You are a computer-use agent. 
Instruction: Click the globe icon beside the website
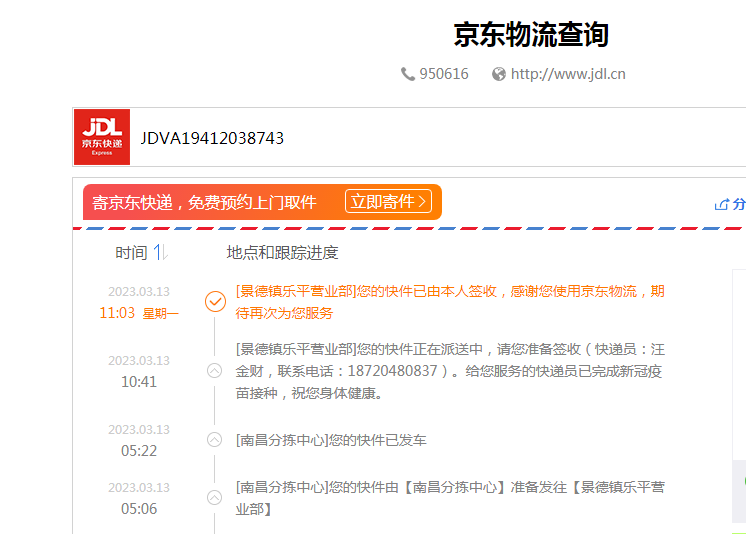tap(499, 74)
